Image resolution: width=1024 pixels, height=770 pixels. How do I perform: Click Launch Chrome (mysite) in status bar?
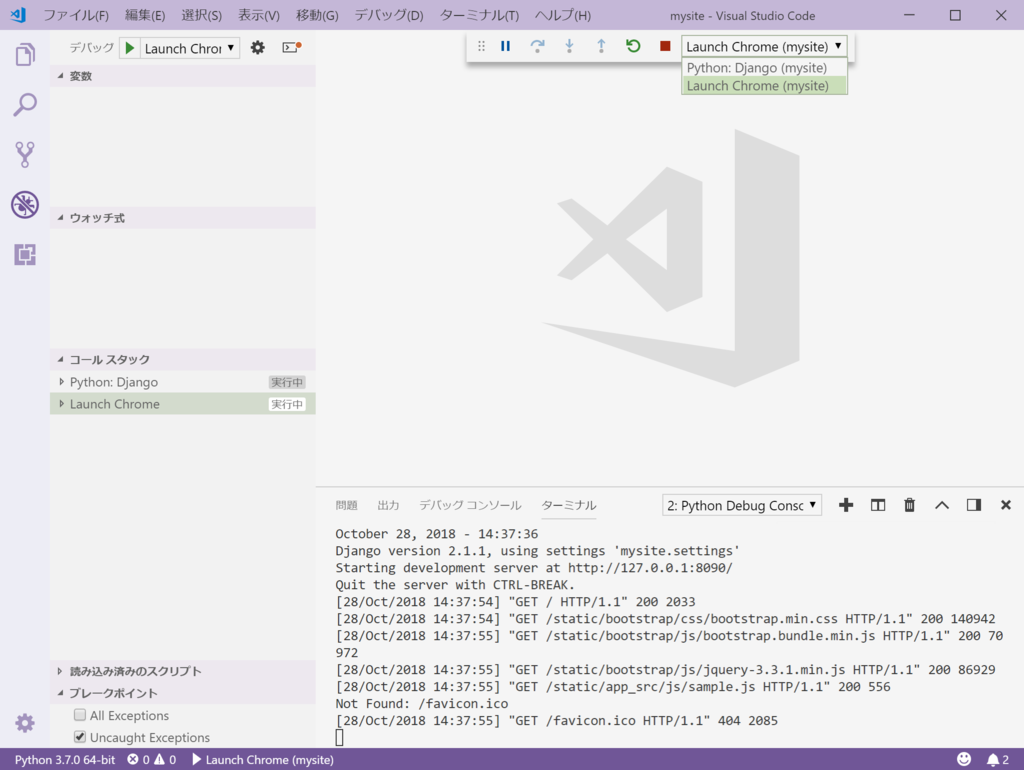pyautogui.click(x=263, y=760)
